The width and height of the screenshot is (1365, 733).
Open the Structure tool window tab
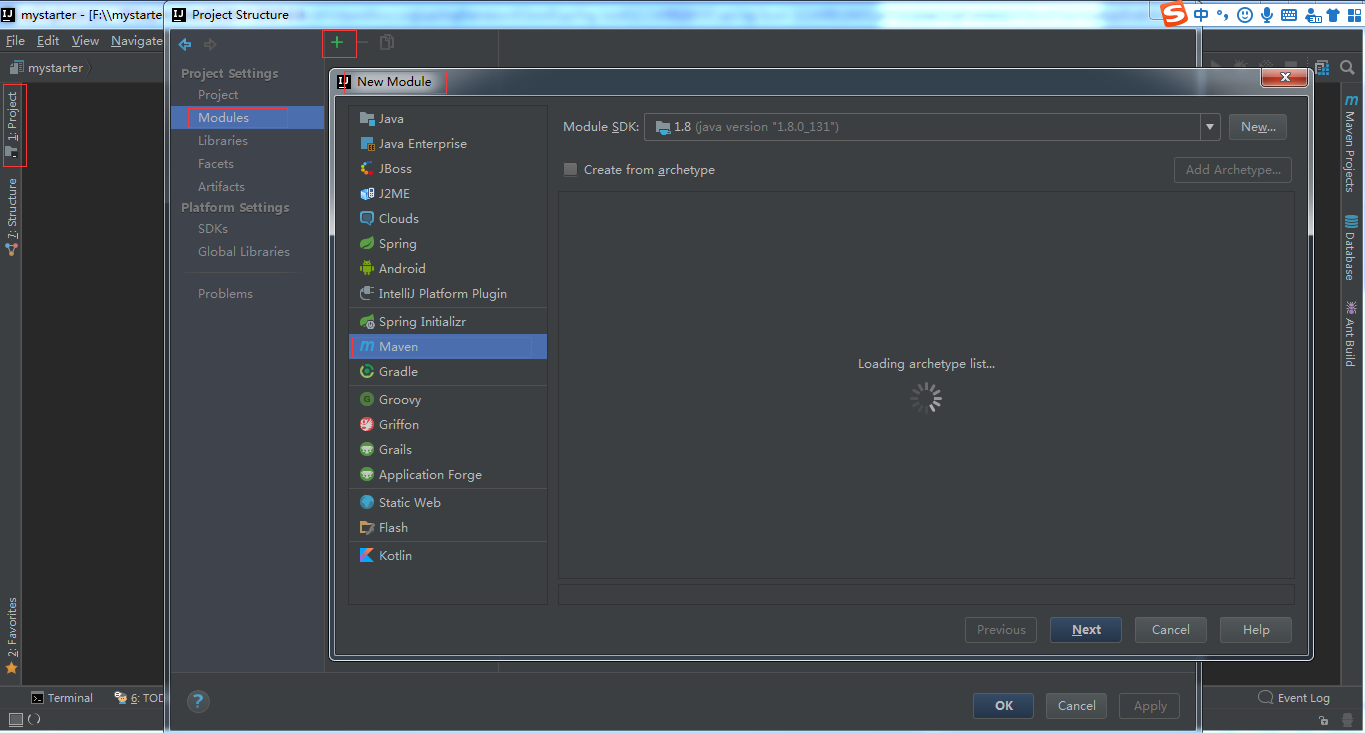[12, 216]
